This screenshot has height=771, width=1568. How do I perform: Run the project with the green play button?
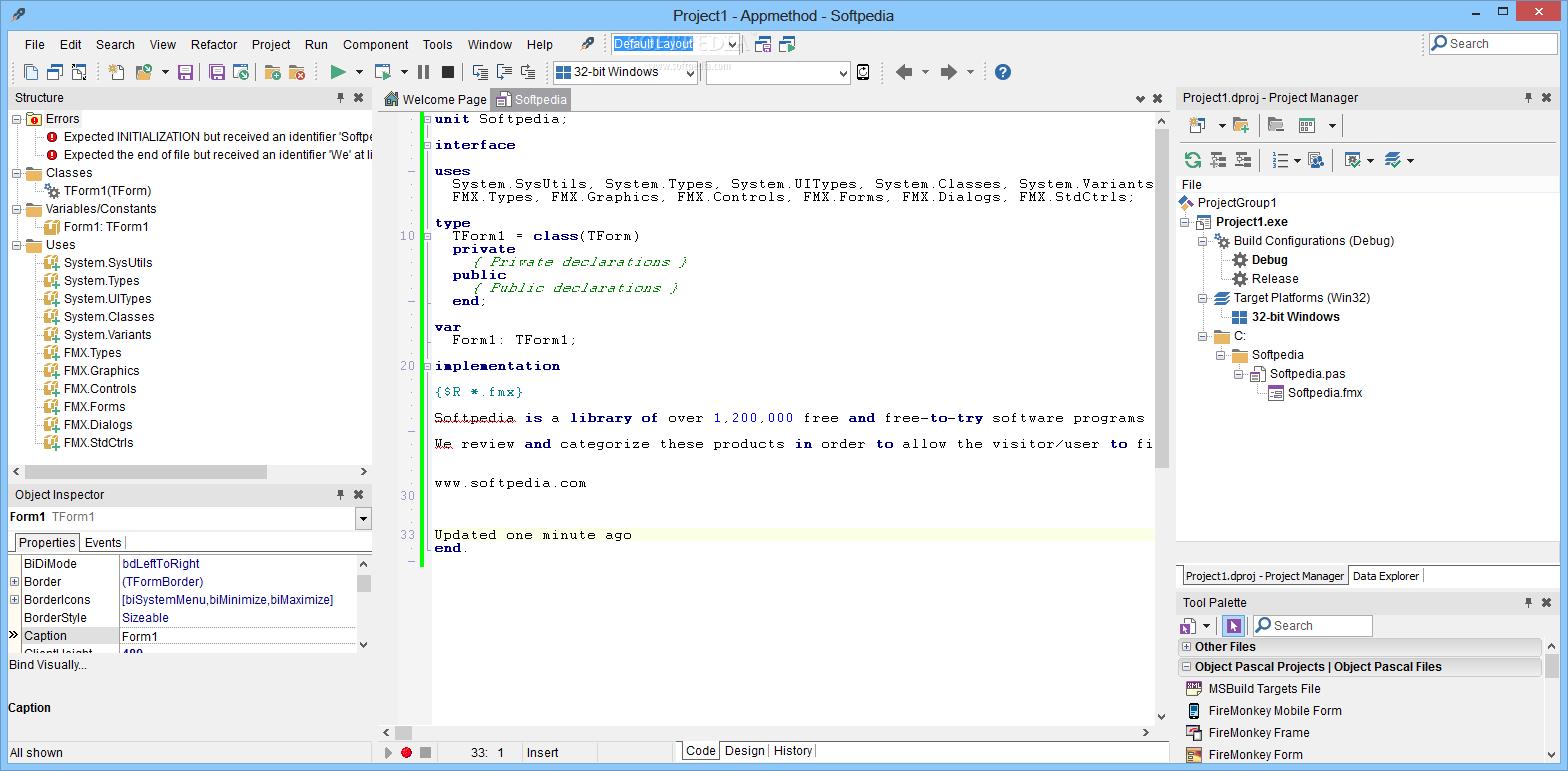338,72
